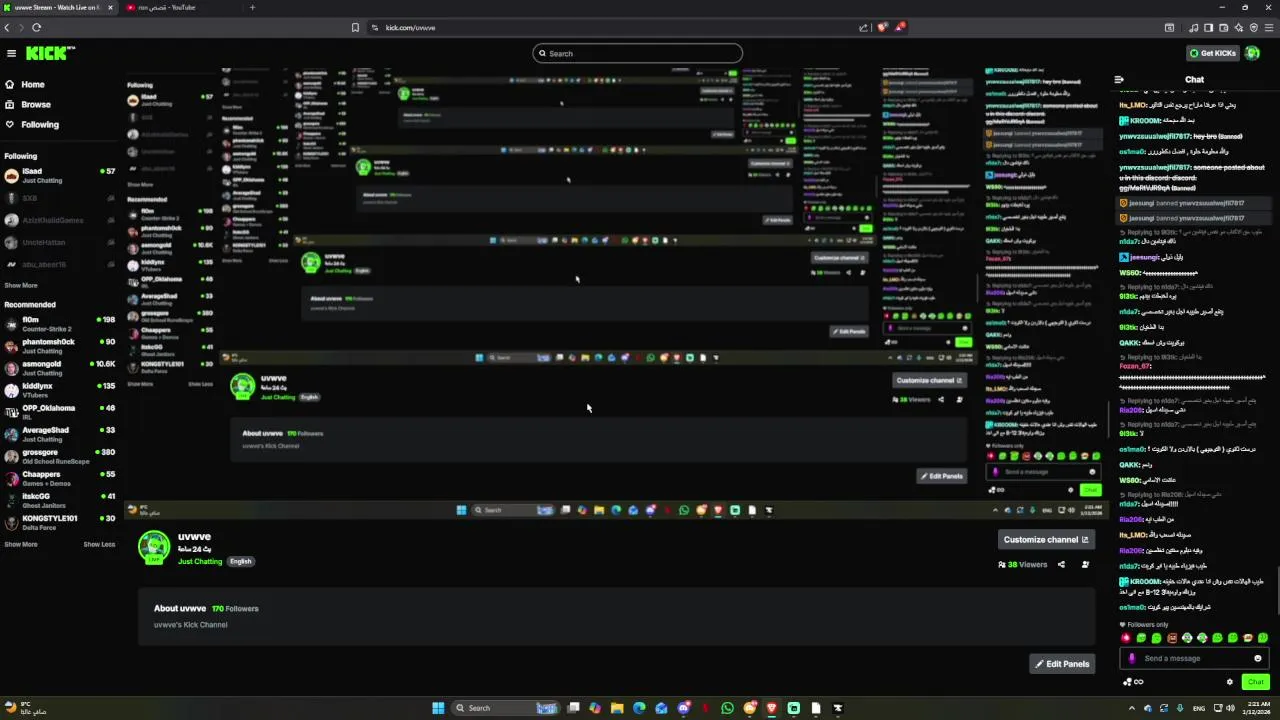Open AzizKhalidGames followed channel
The image size is (1280, 720).
(x=60, y=220)
